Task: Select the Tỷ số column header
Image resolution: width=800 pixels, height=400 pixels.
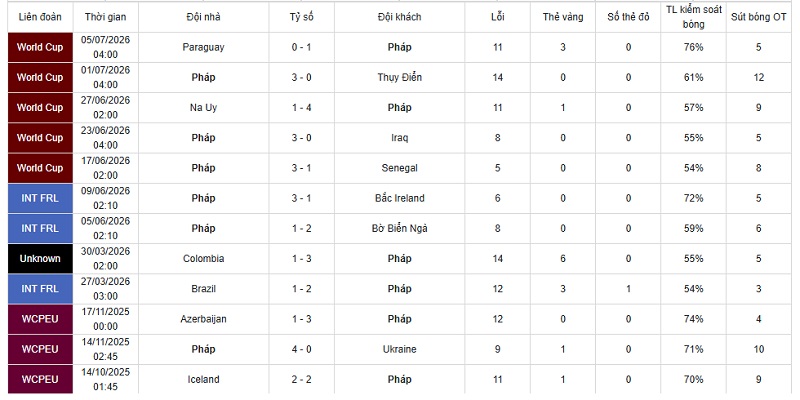Action: click(x=302, y=17)
